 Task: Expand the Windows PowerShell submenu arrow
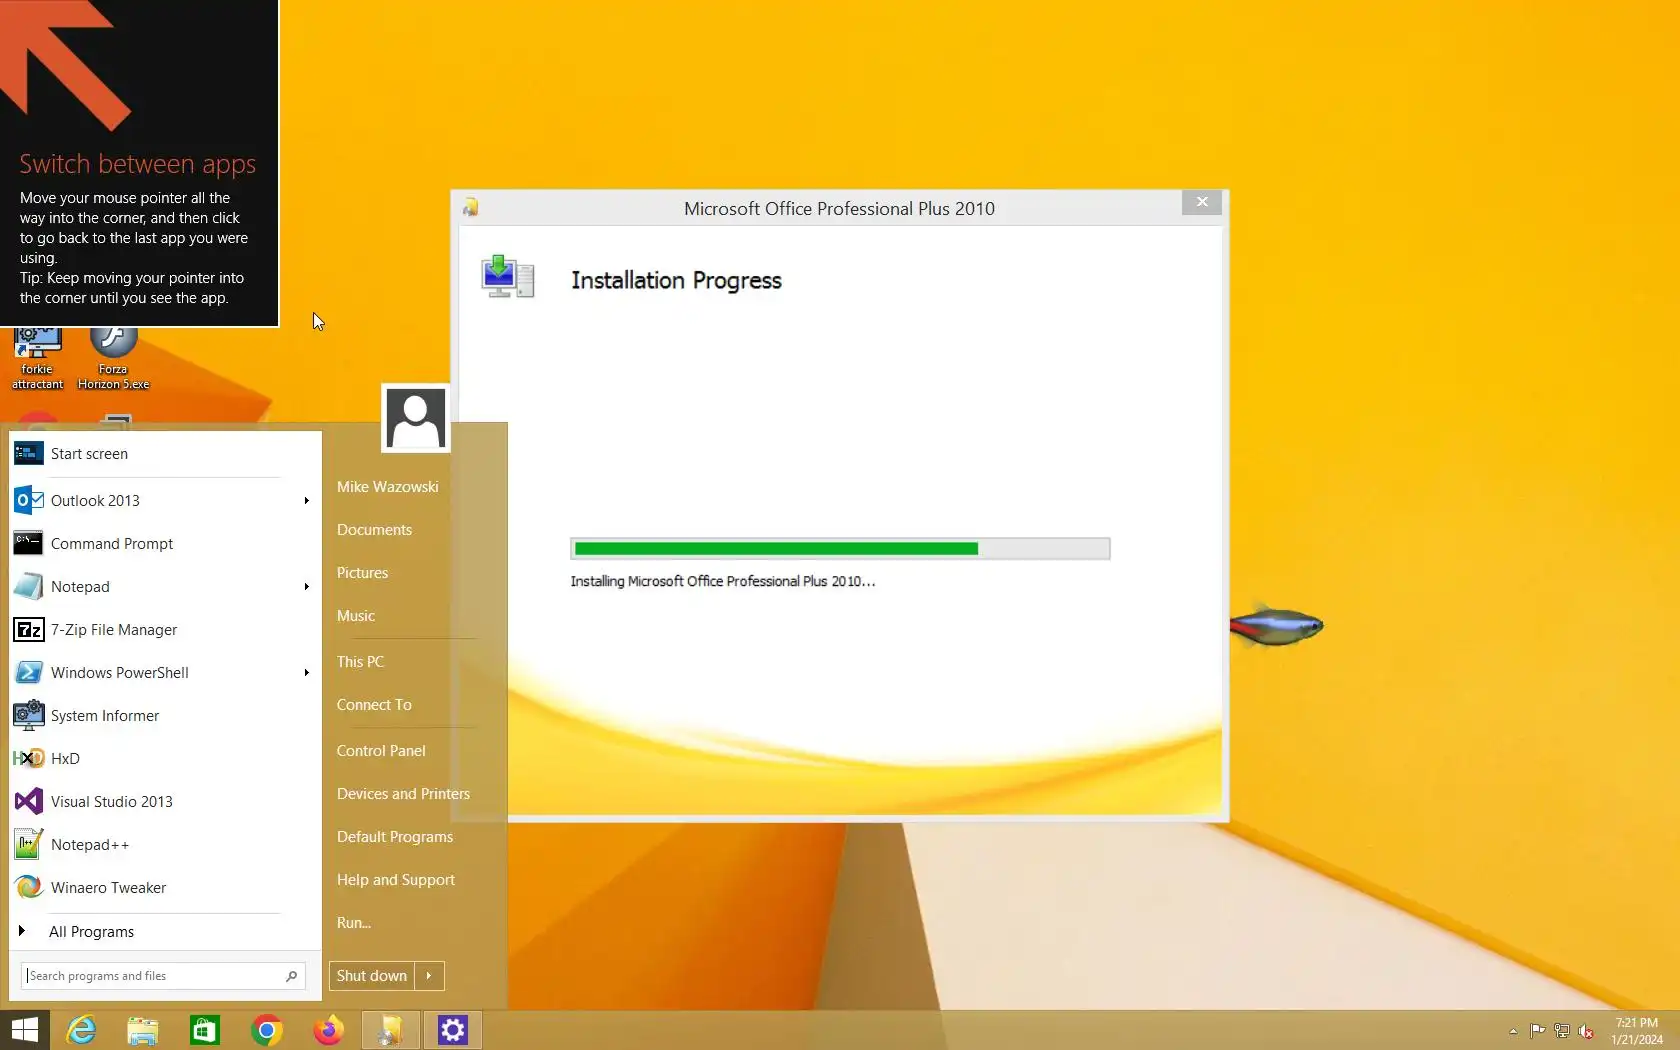click(x=307, y=672)
